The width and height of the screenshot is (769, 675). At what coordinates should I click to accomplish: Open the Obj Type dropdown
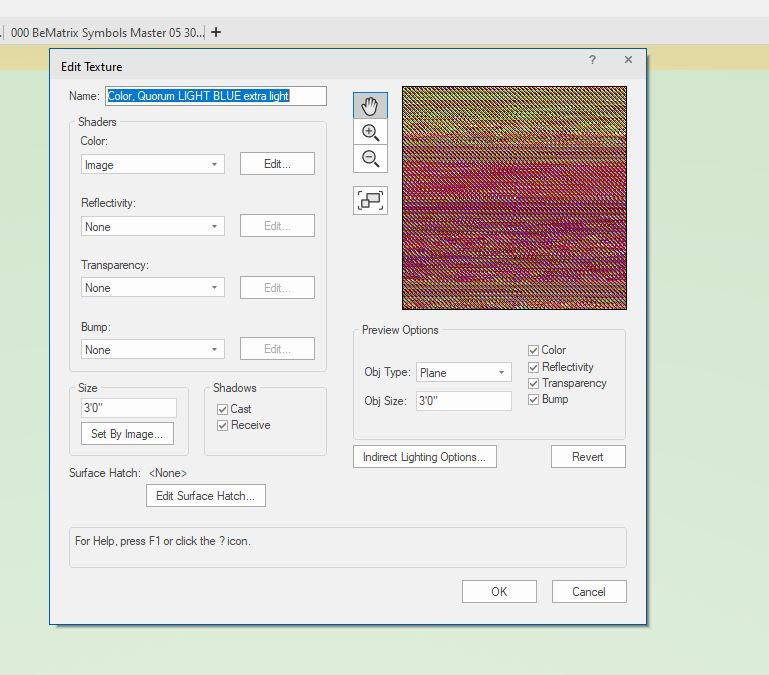[x=463, y=373]
